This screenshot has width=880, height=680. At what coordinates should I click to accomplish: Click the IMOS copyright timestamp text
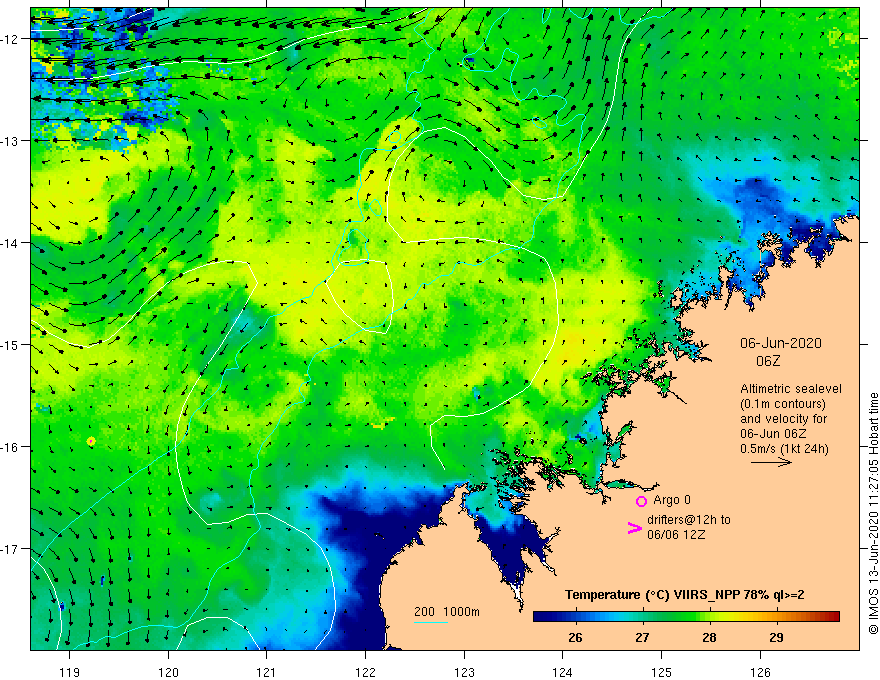(873, 513)
